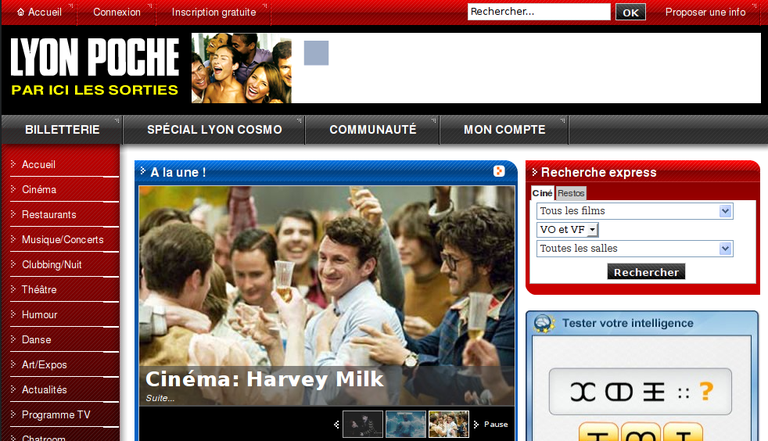Open the BILLETTERIE menu
This screenshot has height=441, width=768.
click(62, 130)
